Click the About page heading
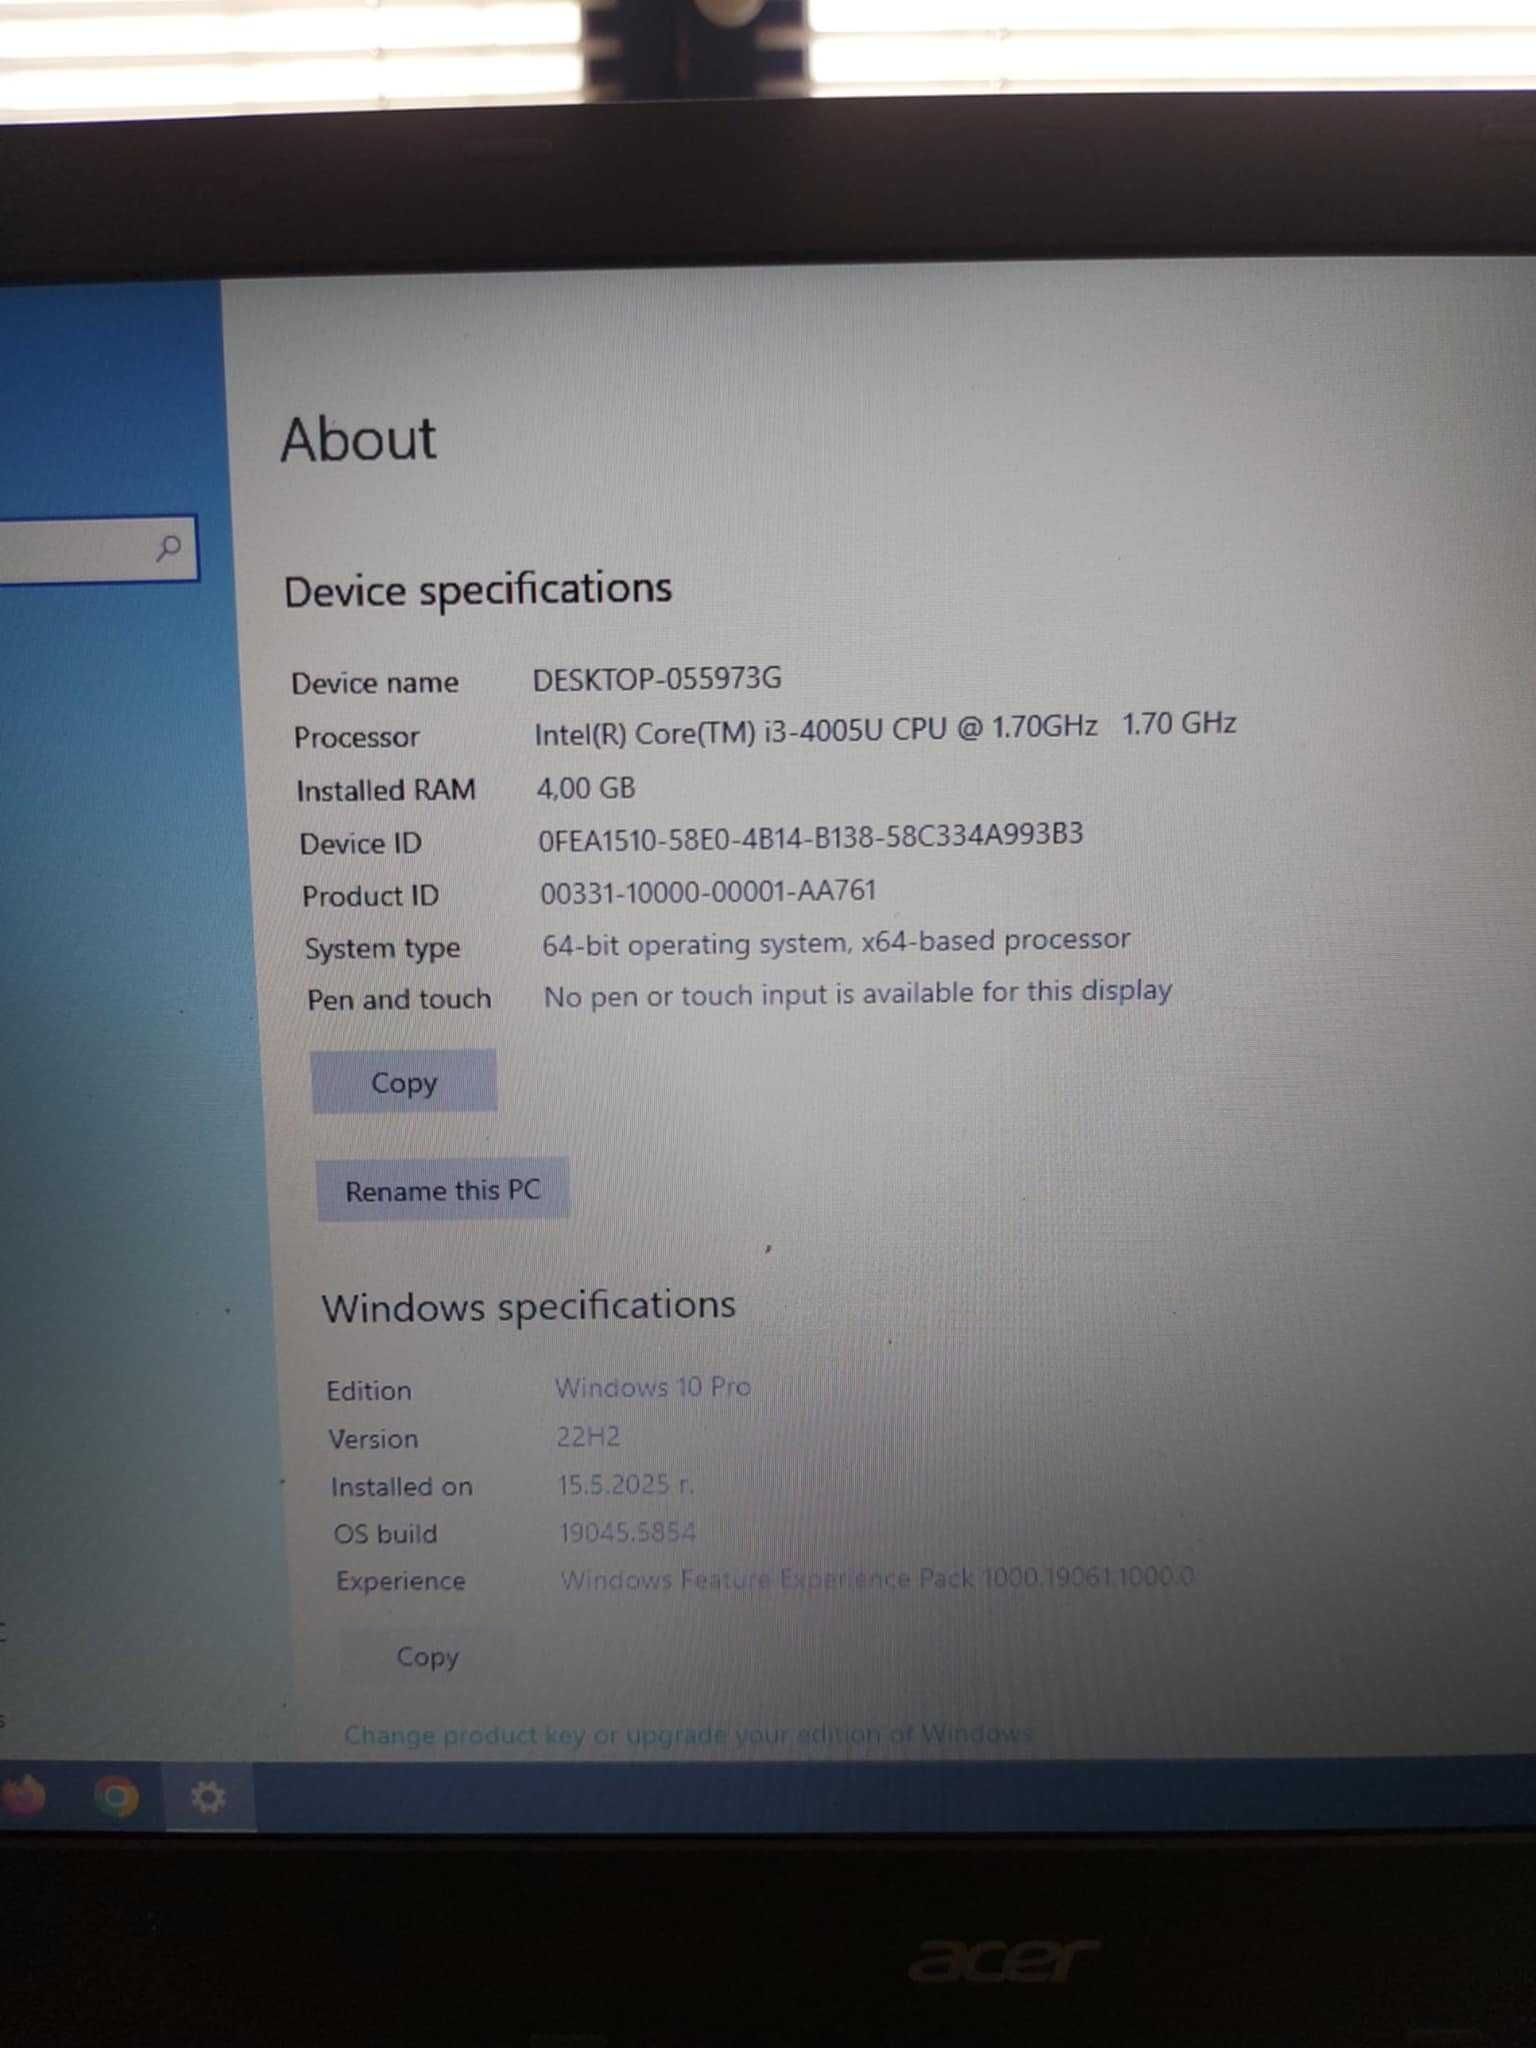1536x2048 pixels. 358,439
